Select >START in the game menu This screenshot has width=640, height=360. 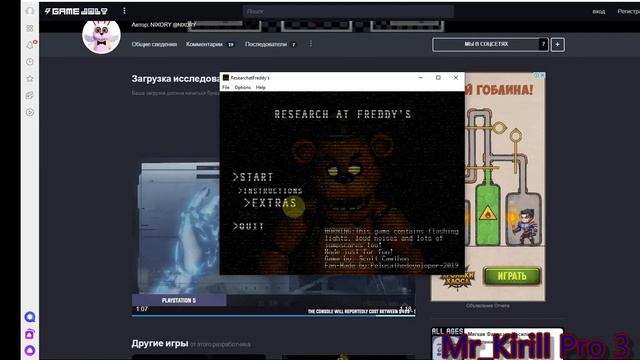tap(253, 177)
